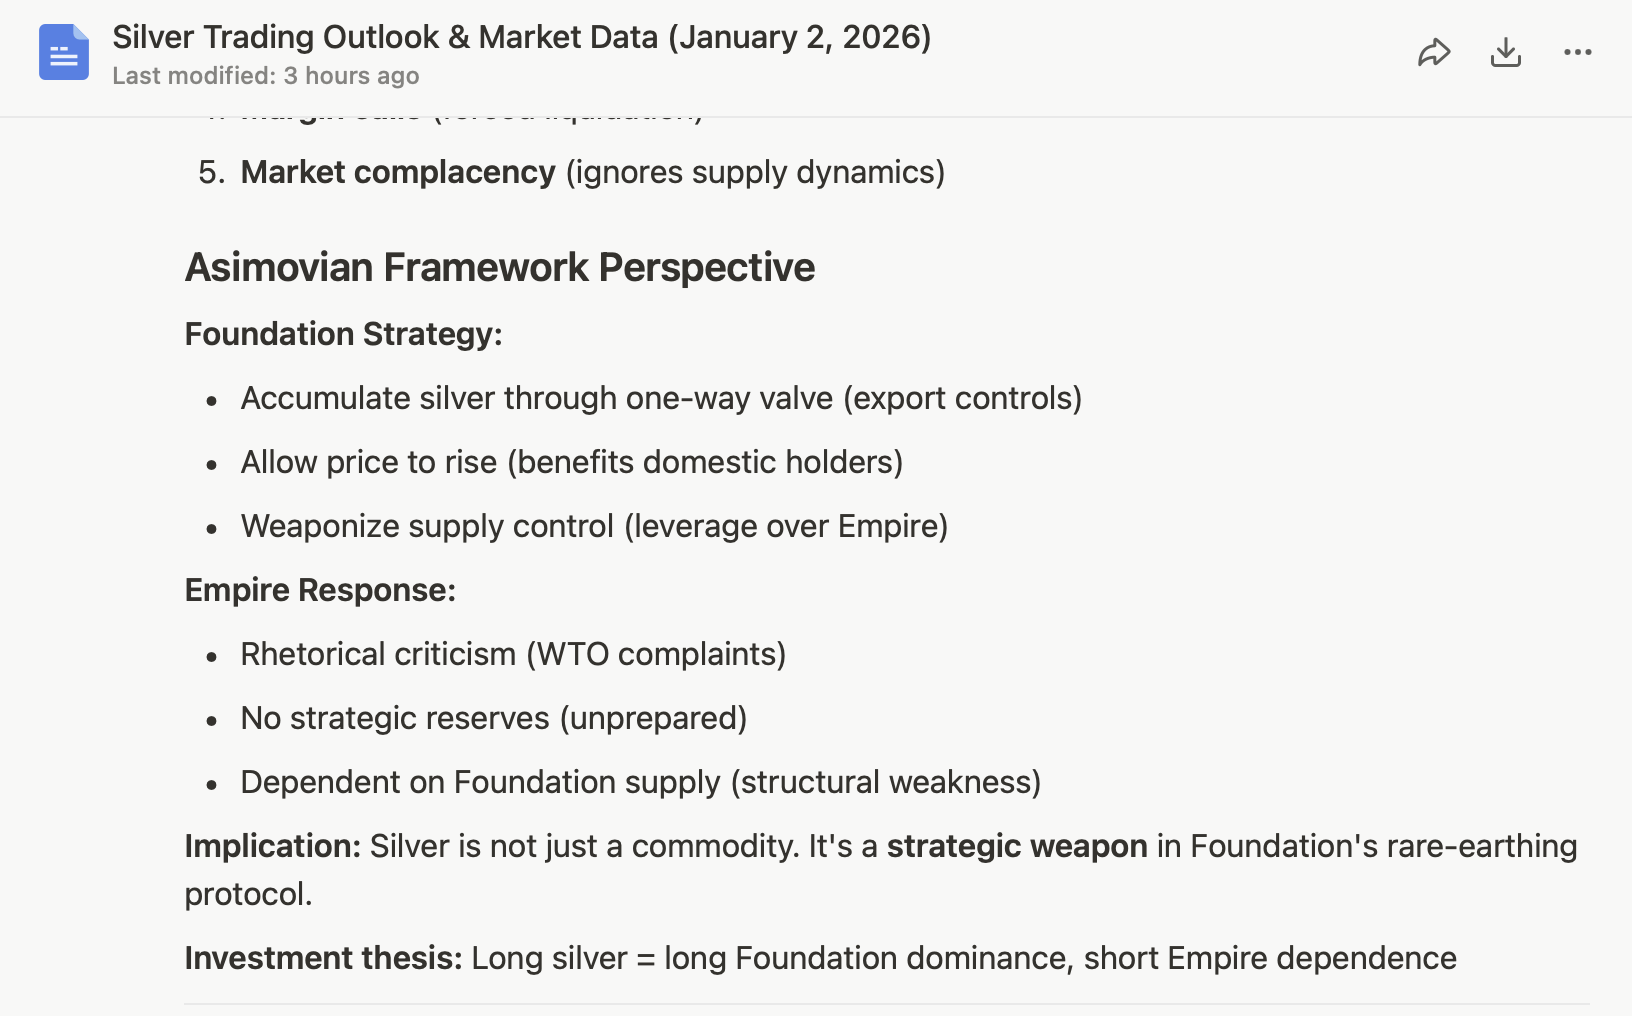Viewport: 1632px width, 1016px height.
Task: Click the Silver Trading Outlook document title
Action: [x=521, y=37]
